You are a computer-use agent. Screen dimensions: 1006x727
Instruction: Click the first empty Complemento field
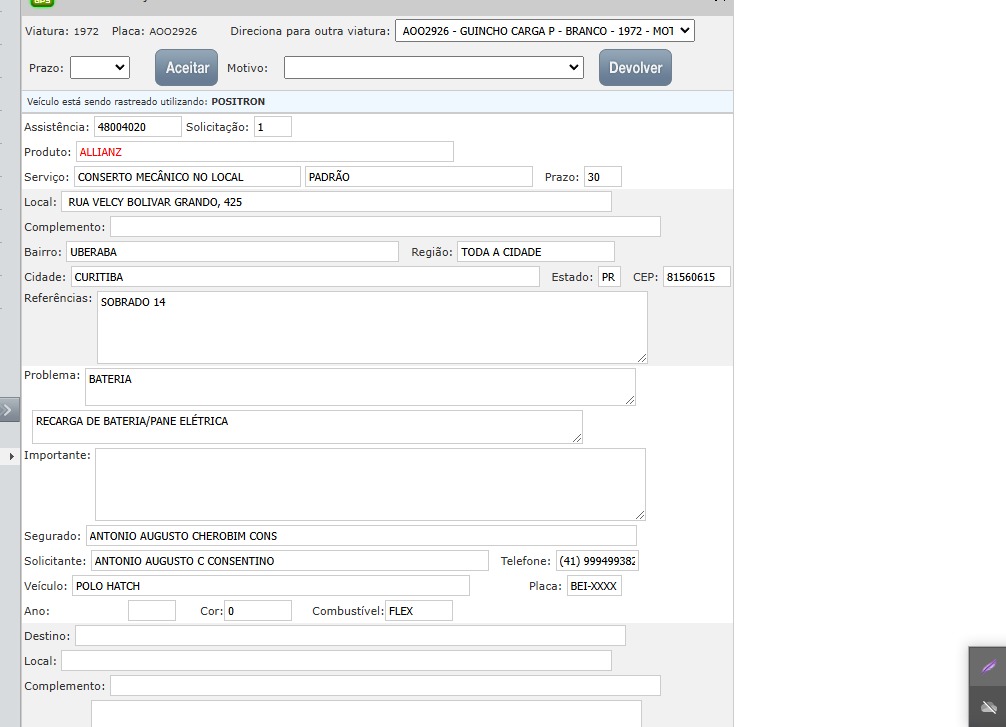(x=385, y=227)
